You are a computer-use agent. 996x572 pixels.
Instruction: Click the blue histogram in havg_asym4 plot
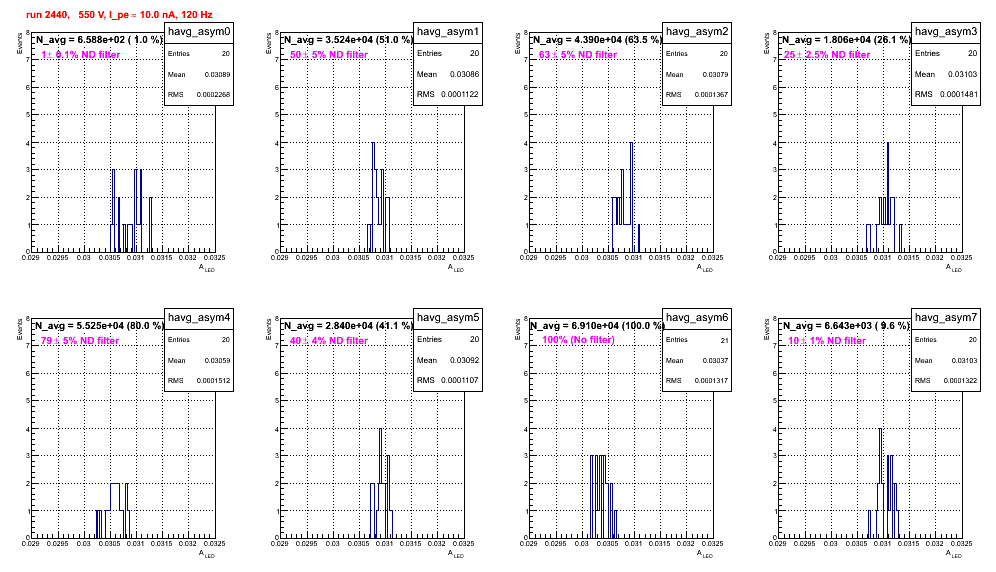(x=113, y=510)
